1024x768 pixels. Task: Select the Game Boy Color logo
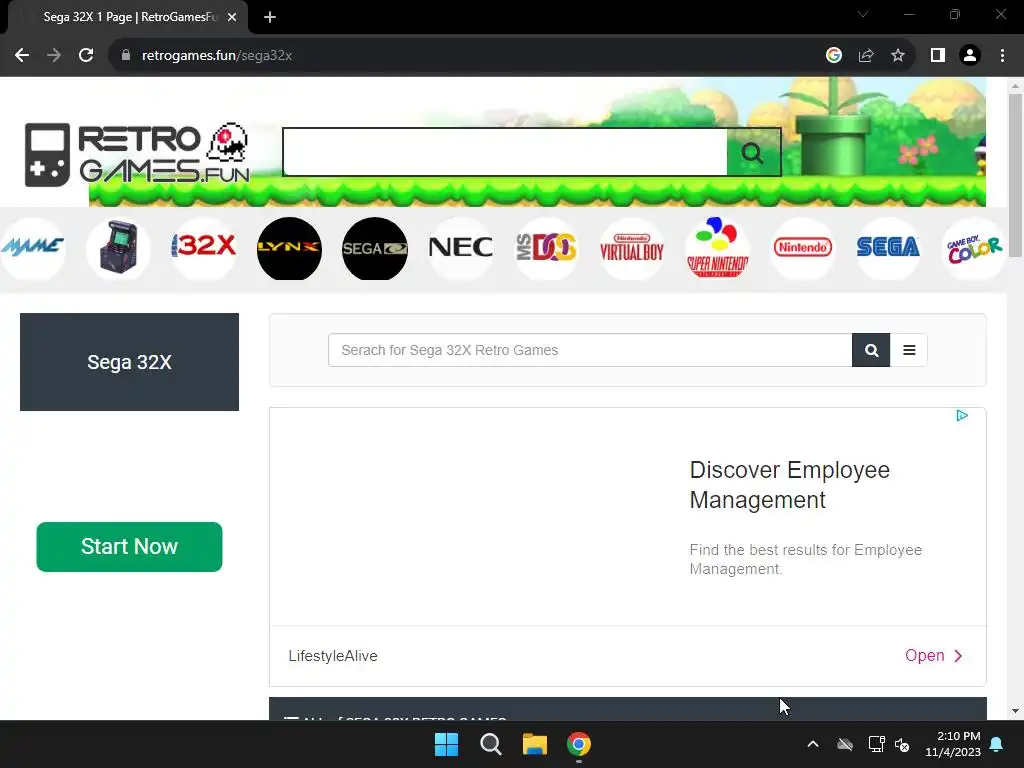tap(974, 248)
